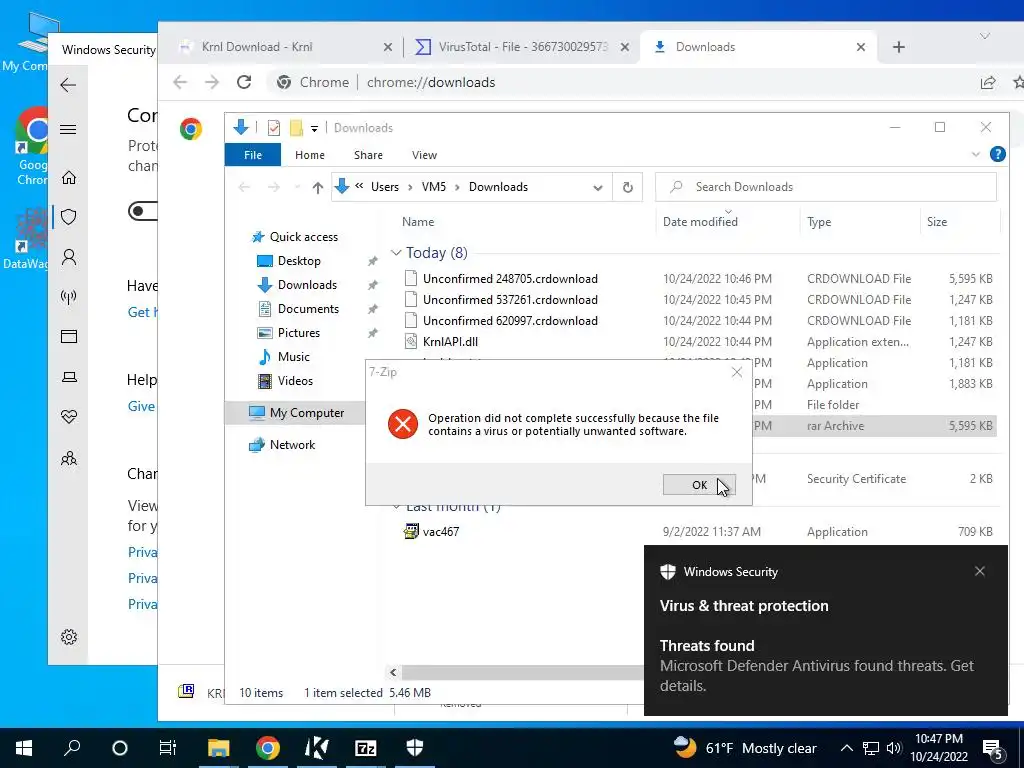Select Unconfirmed 620997.crdownload file
1024x768 pixels.
point(510,321)
